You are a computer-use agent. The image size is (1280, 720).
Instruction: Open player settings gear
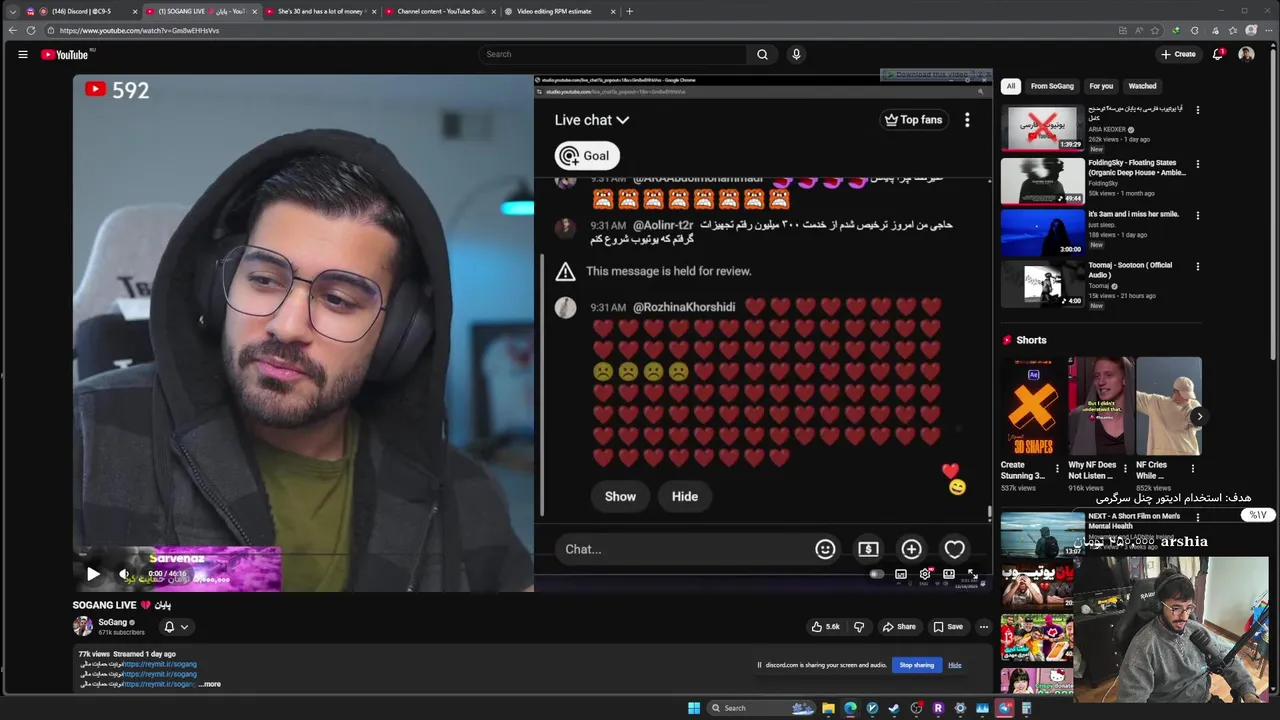pyautogui.click(x=925, y=574)
